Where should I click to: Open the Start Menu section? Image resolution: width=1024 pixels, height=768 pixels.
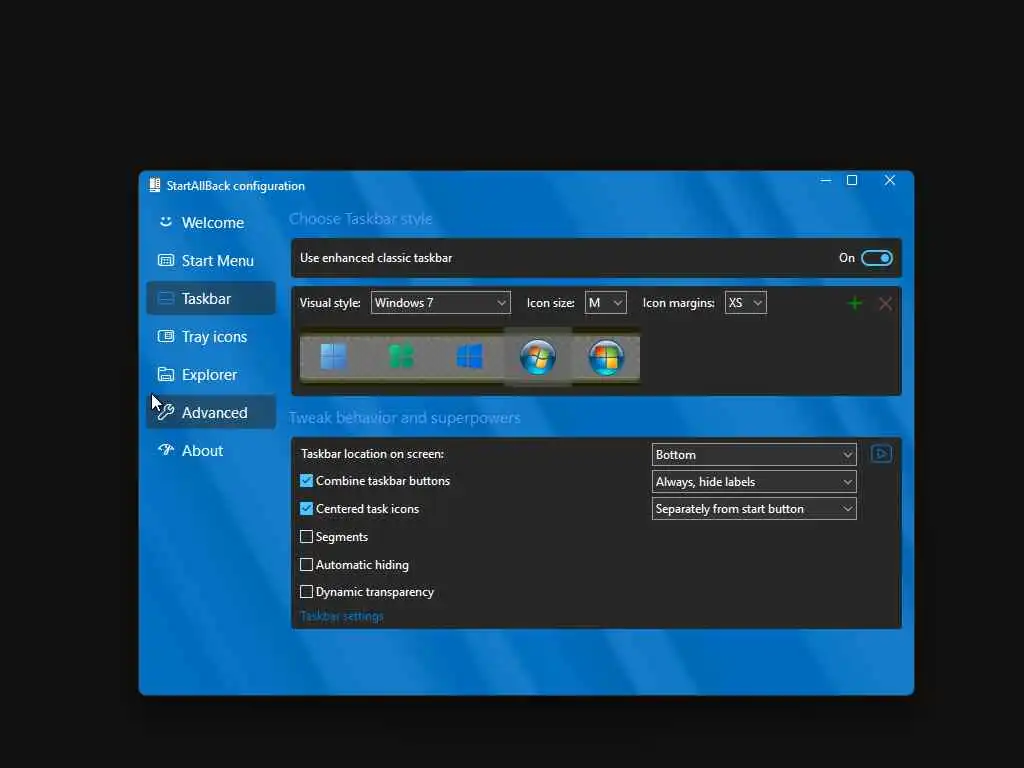(x=211, y=261)
